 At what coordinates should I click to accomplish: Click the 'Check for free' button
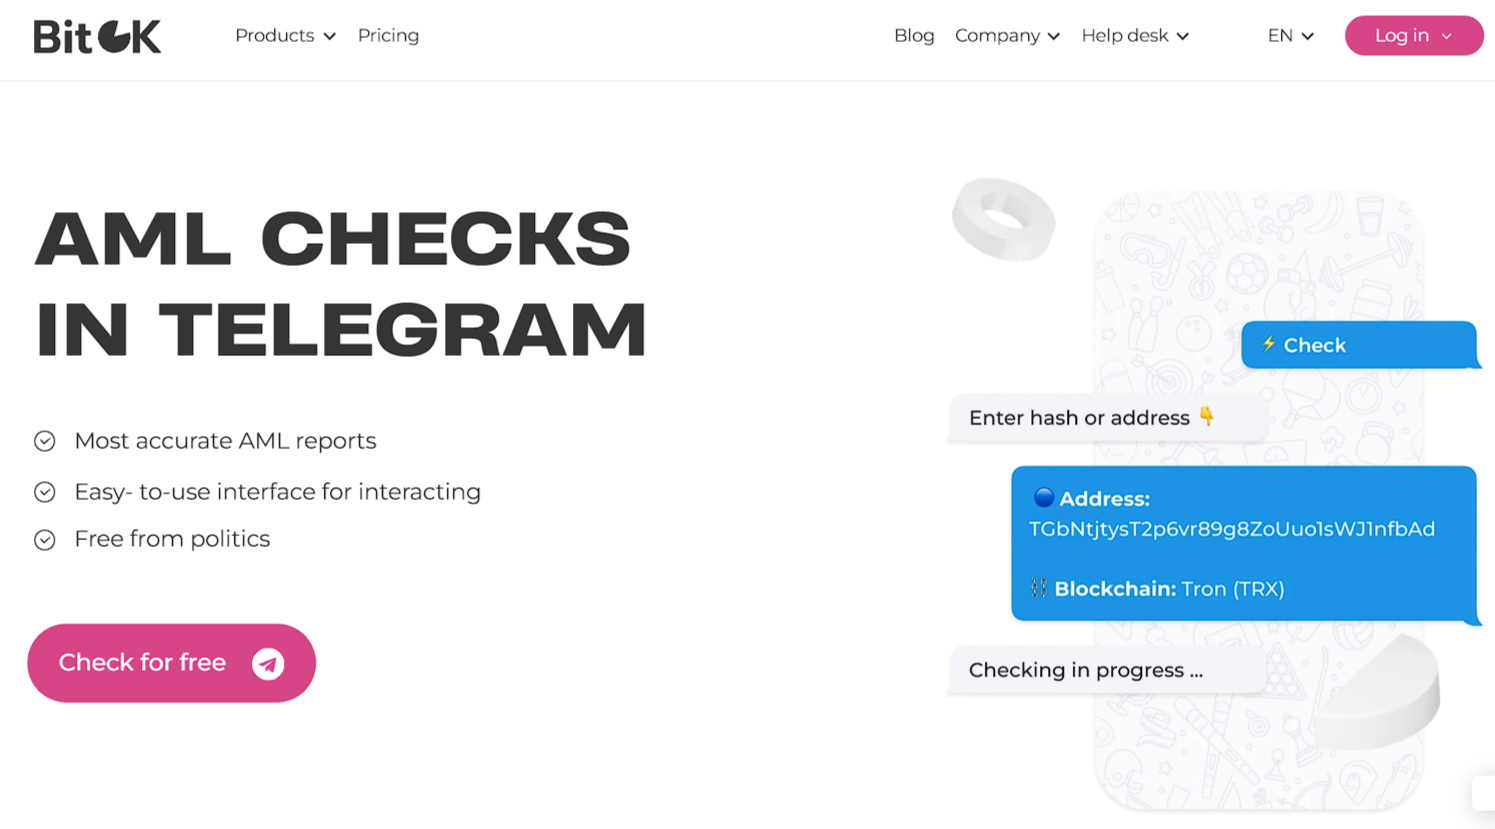(x=171, y=663)
